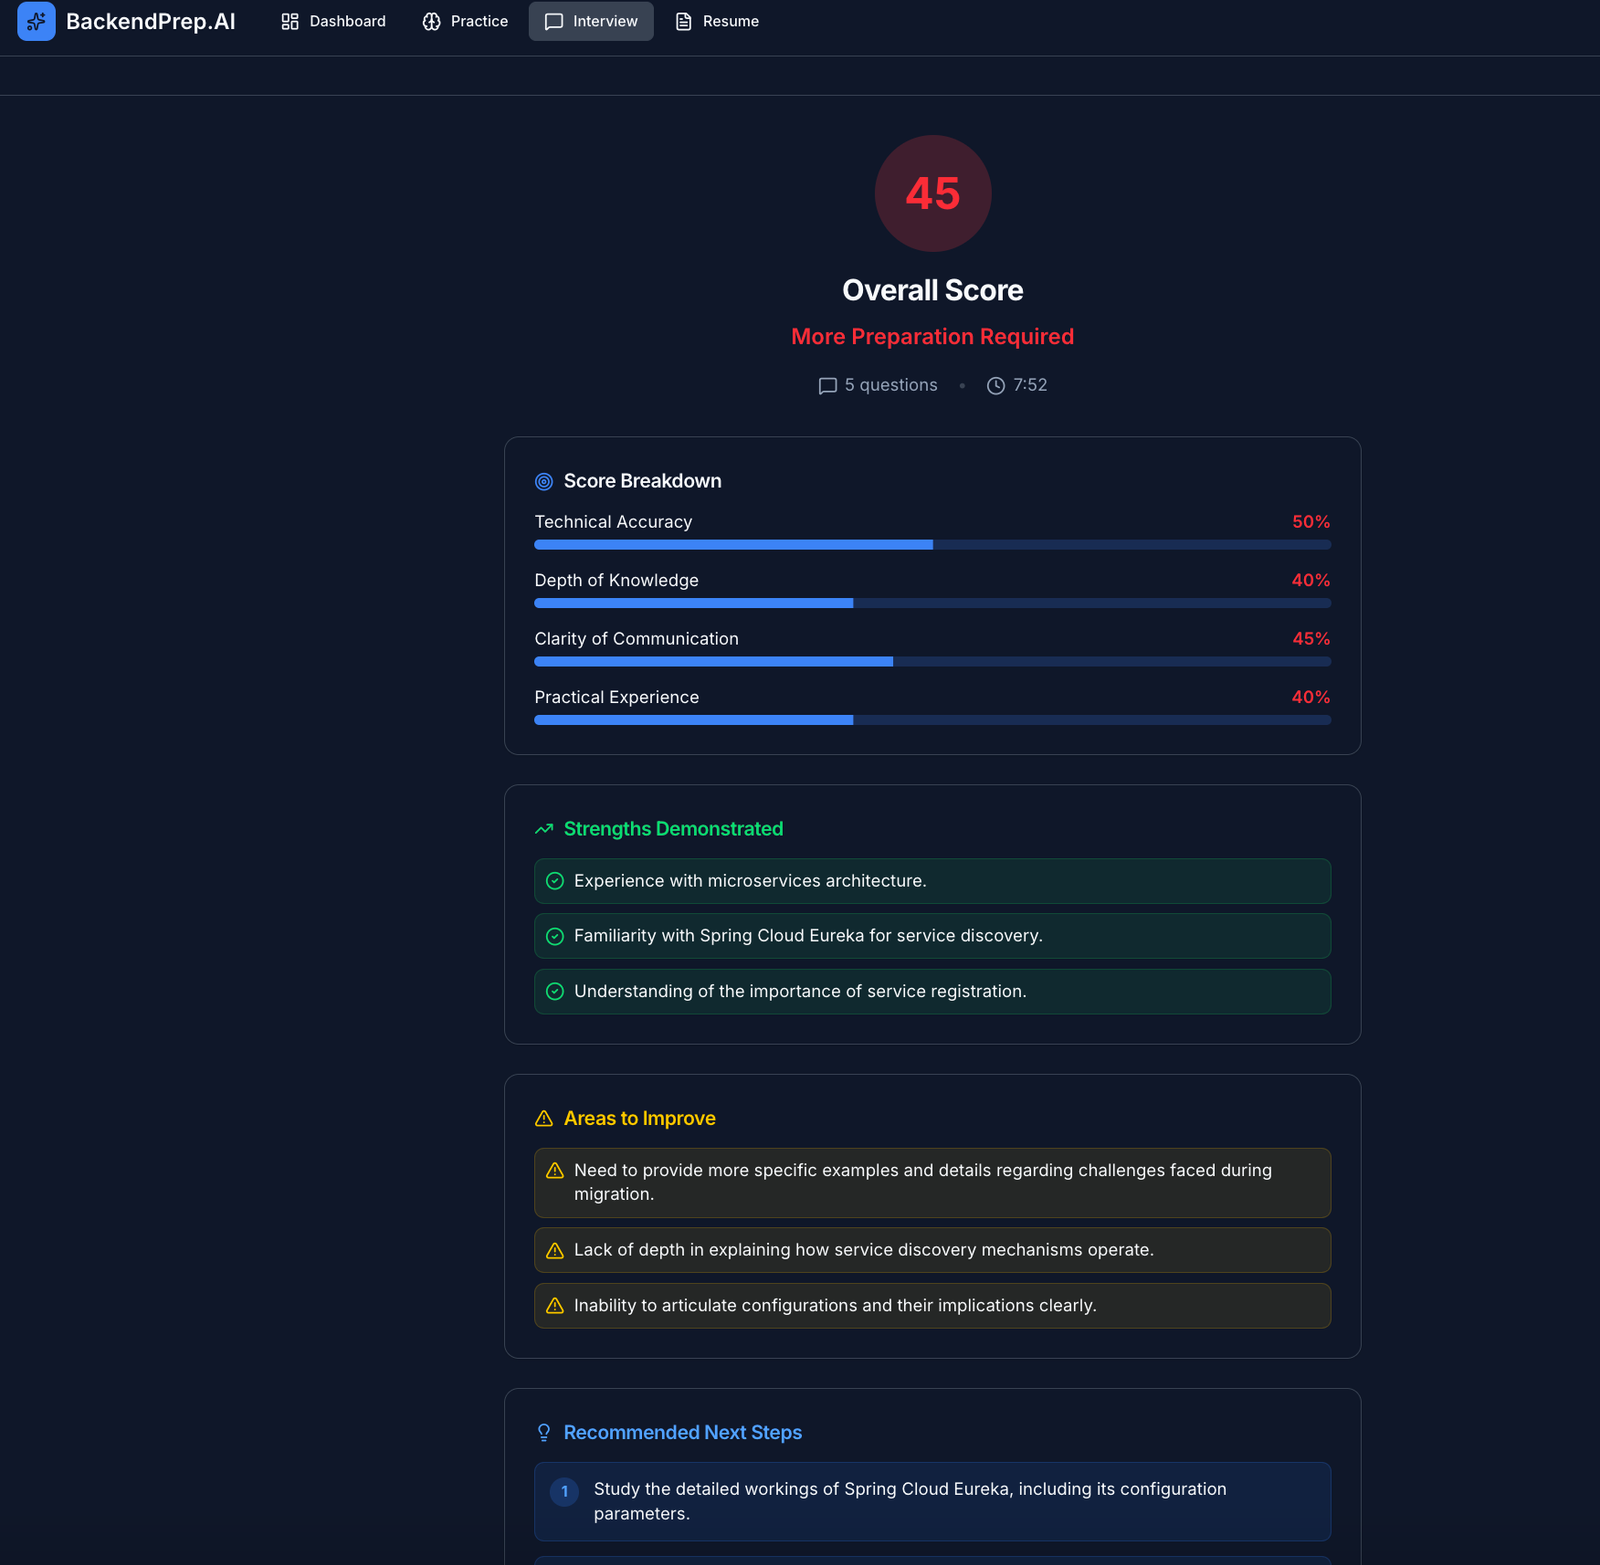Click the BackendPrep.AI brand name

[x=151, y=21]
